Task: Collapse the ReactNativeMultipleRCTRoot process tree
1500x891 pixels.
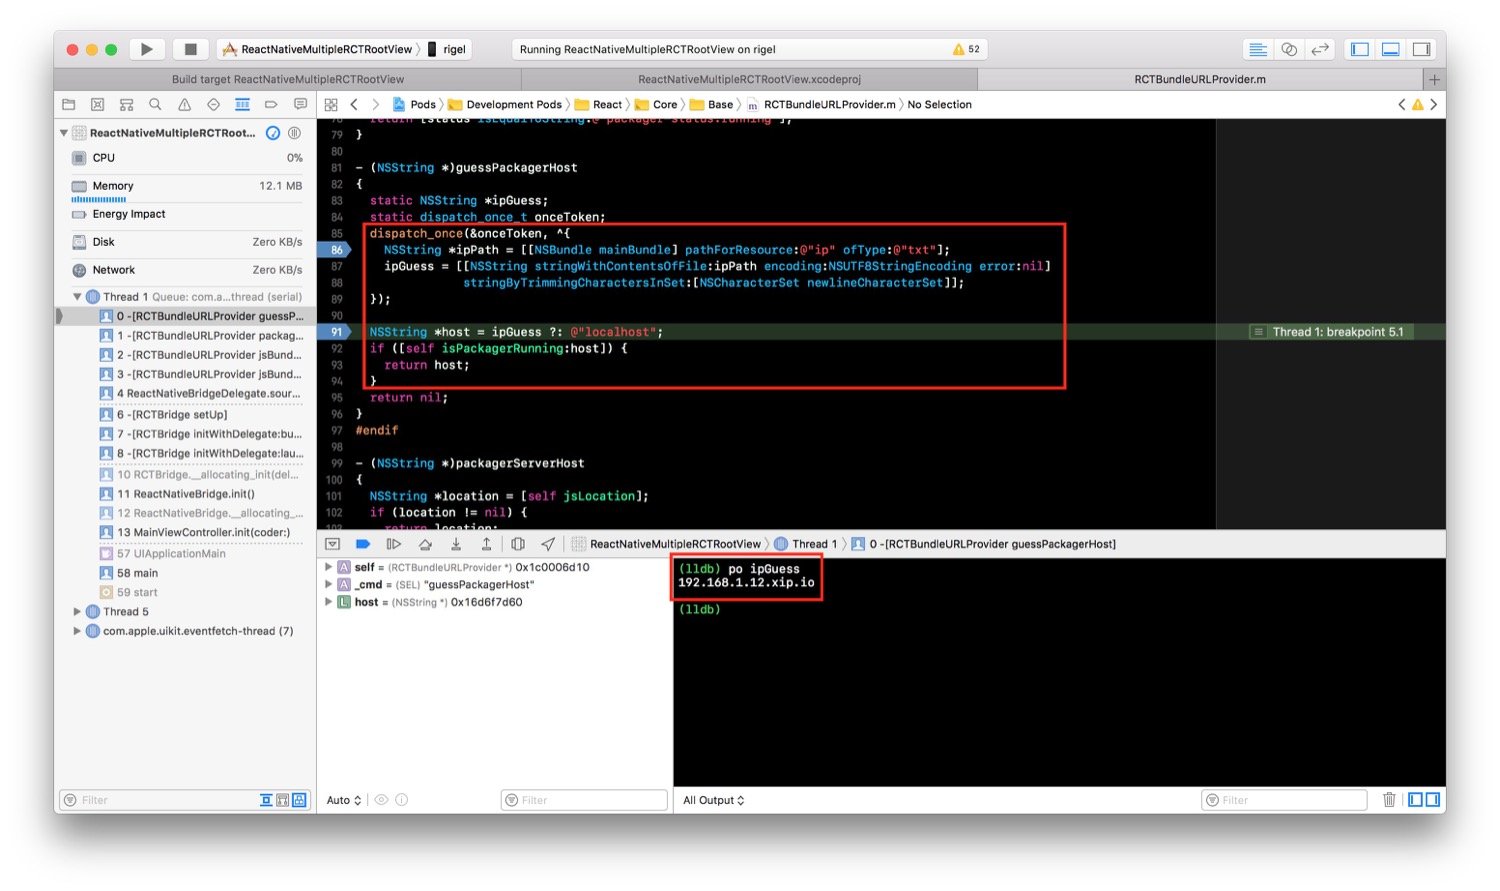Action: (64, 133)
